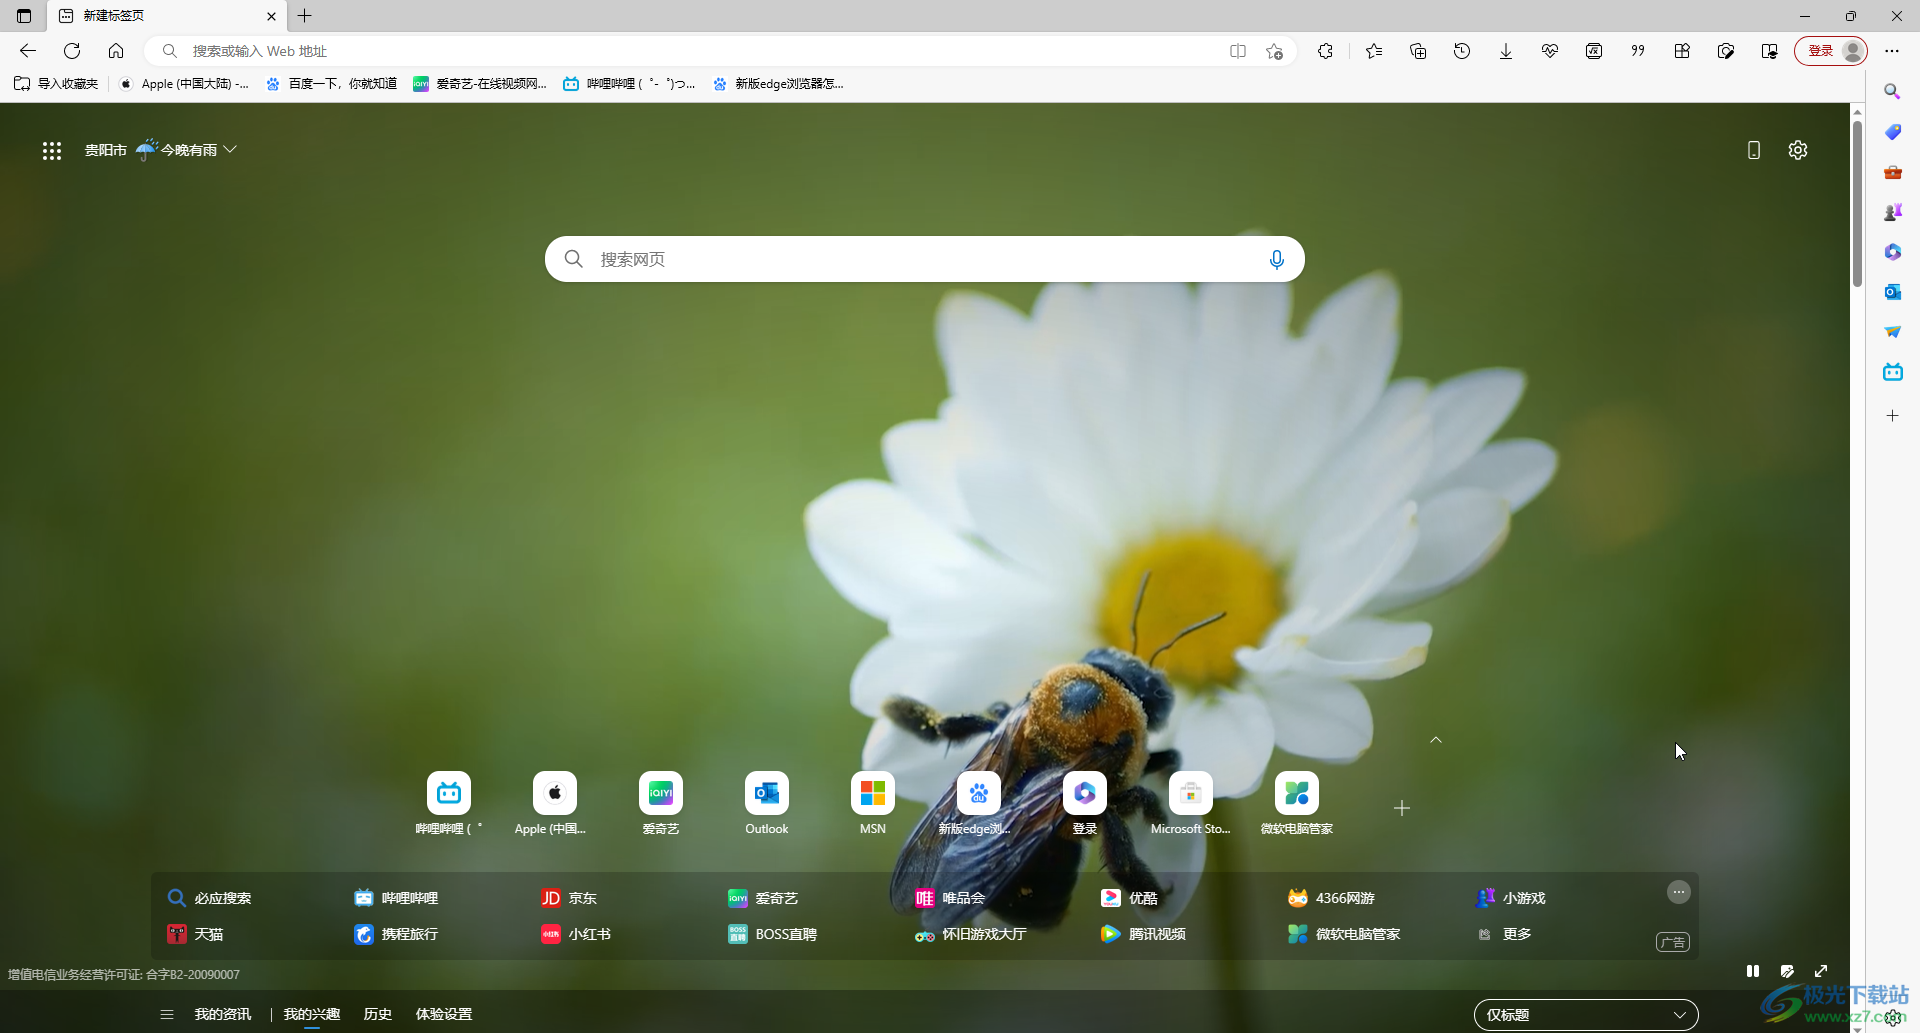
Task: Open the 必应搜索 link
Action: pos(210,898)
